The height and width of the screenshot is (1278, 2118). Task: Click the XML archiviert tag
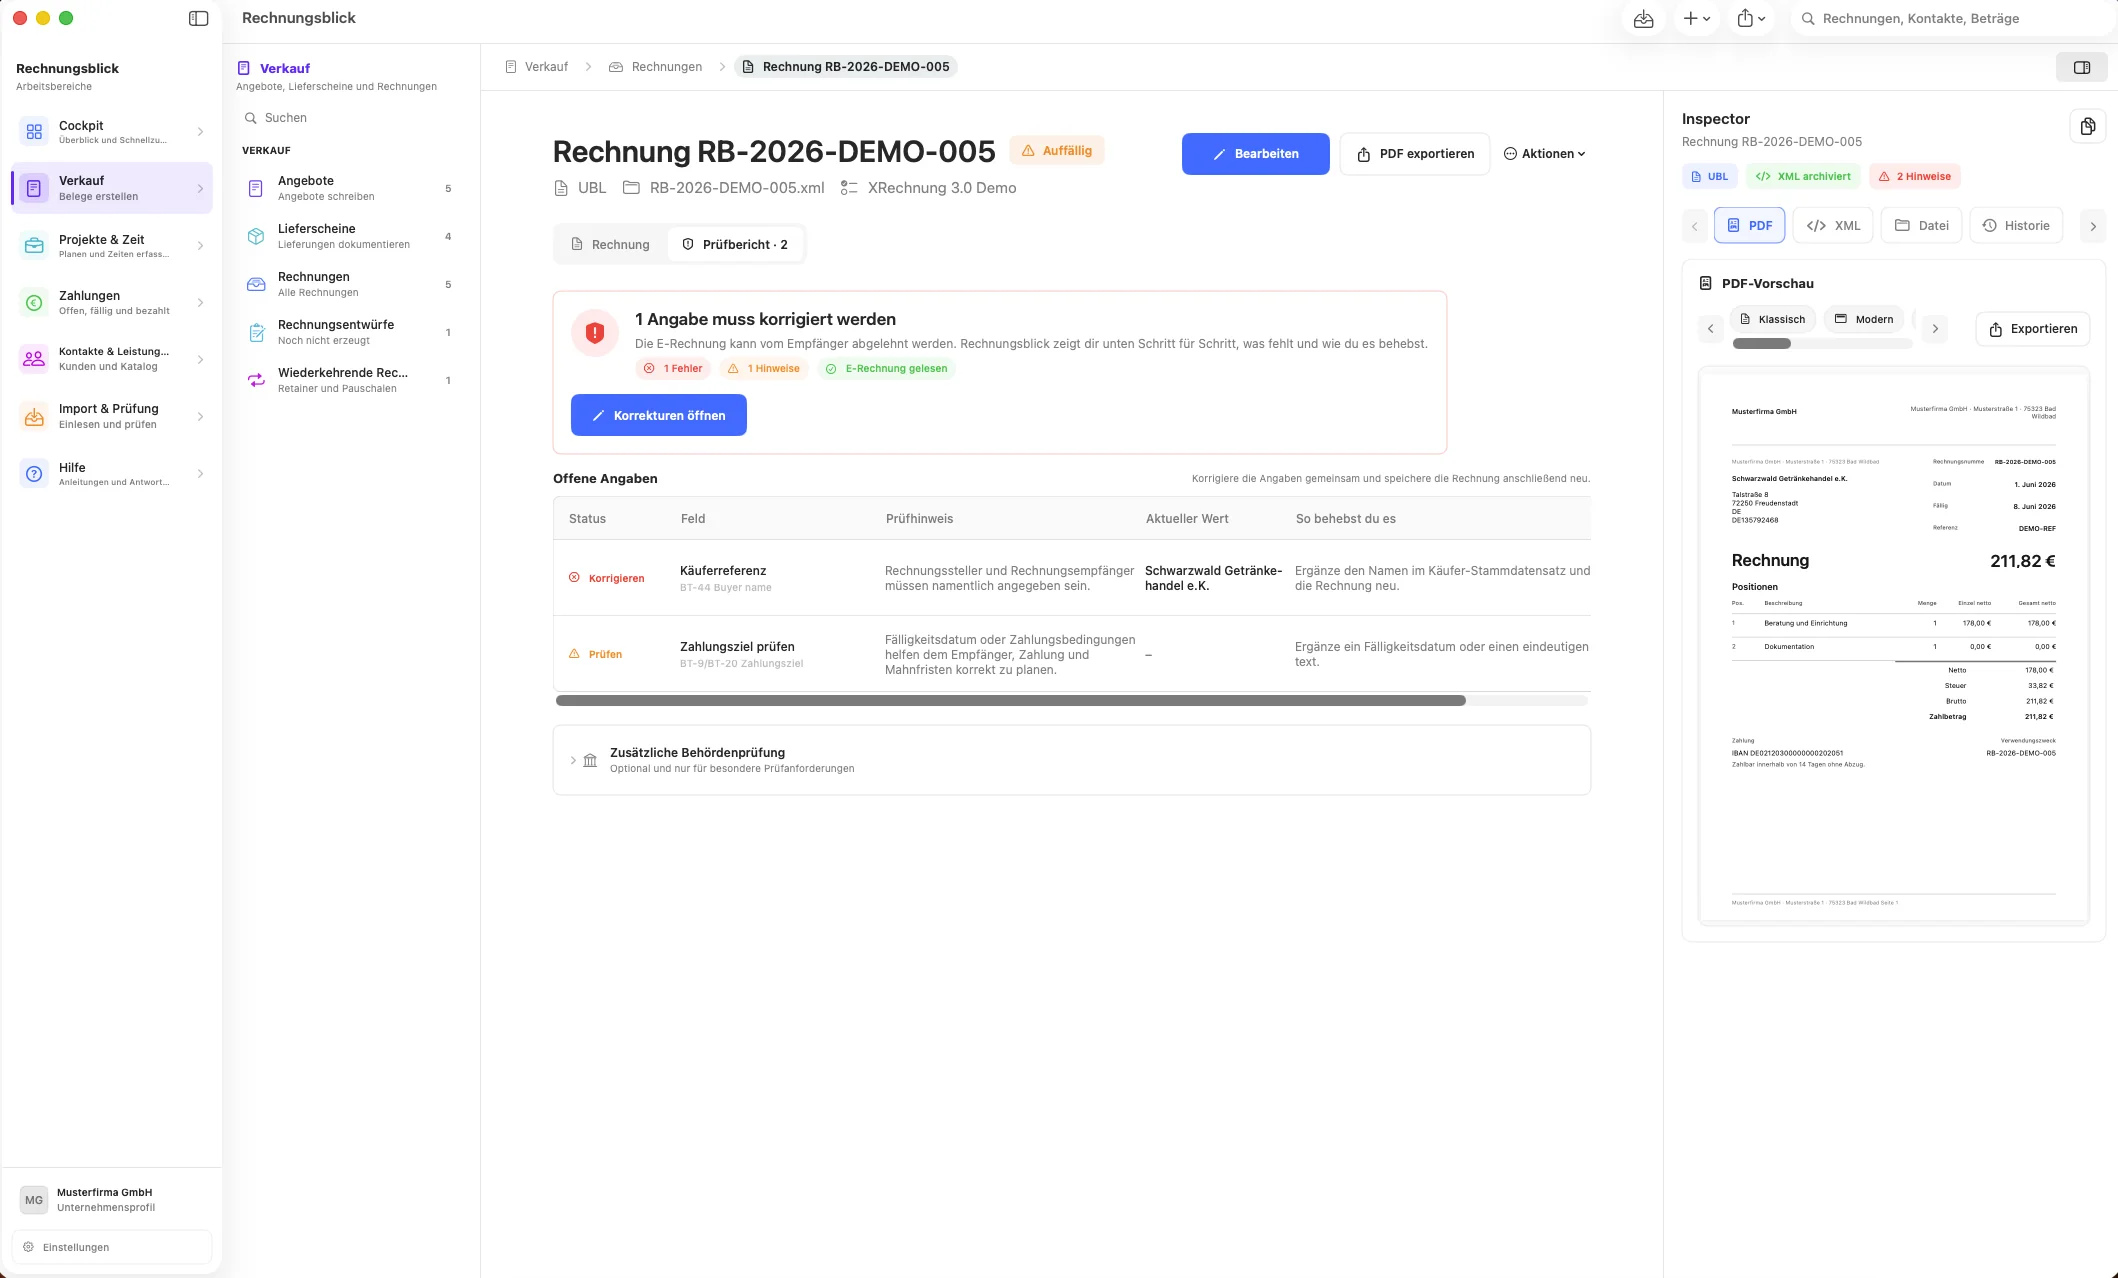click(1803, 177)
